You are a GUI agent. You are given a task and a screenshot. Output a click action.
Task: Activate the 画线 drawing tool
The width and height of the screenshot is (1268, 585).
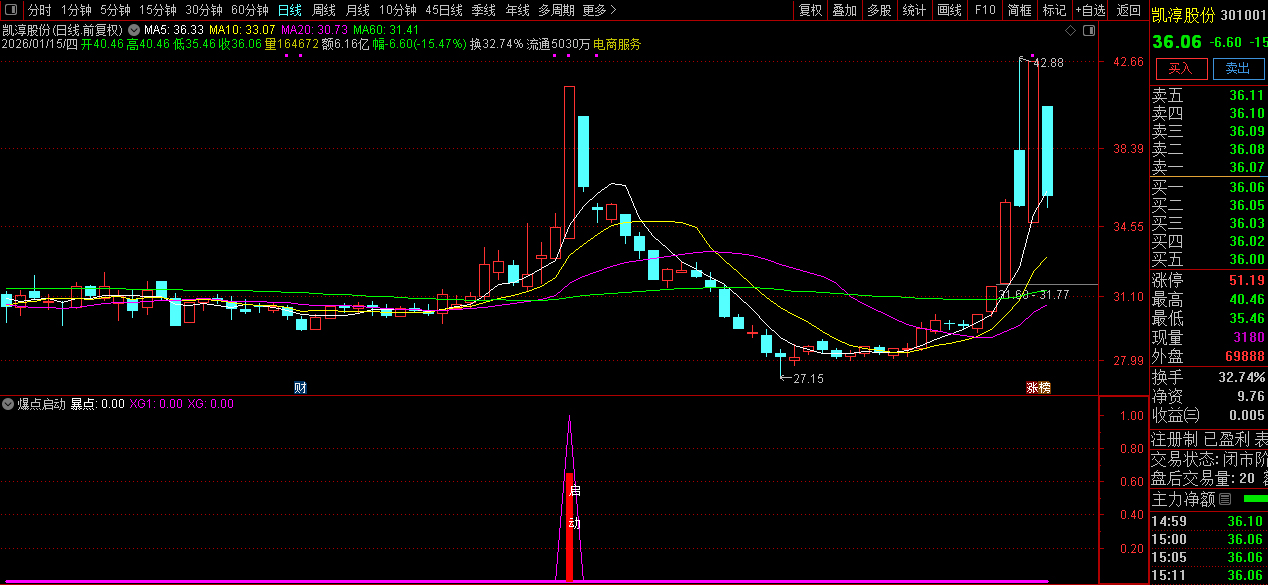(x=950, y=10)
